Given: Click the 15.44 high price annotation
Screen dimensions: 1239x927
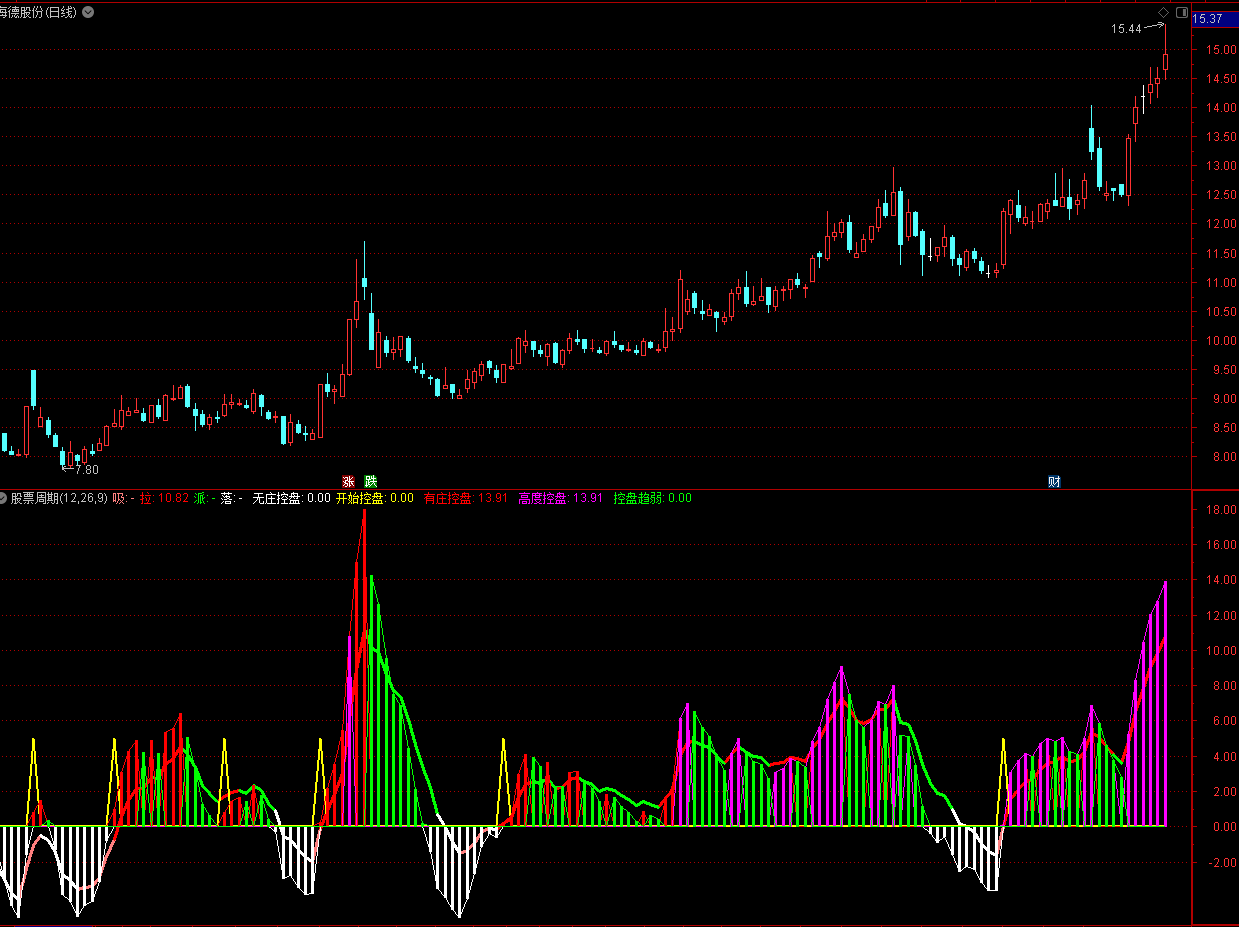Looking at the screenshot, I should (x=1126, y=29).
